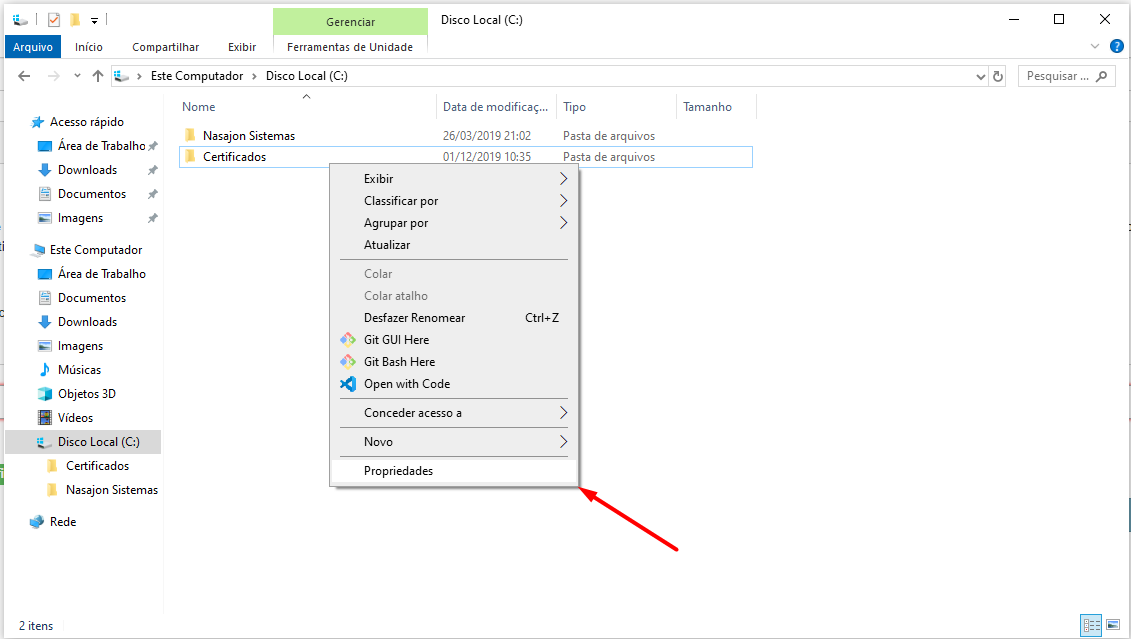Select Propriedades in the context menu
The image size is (1131, 639).
click(398, 471)
